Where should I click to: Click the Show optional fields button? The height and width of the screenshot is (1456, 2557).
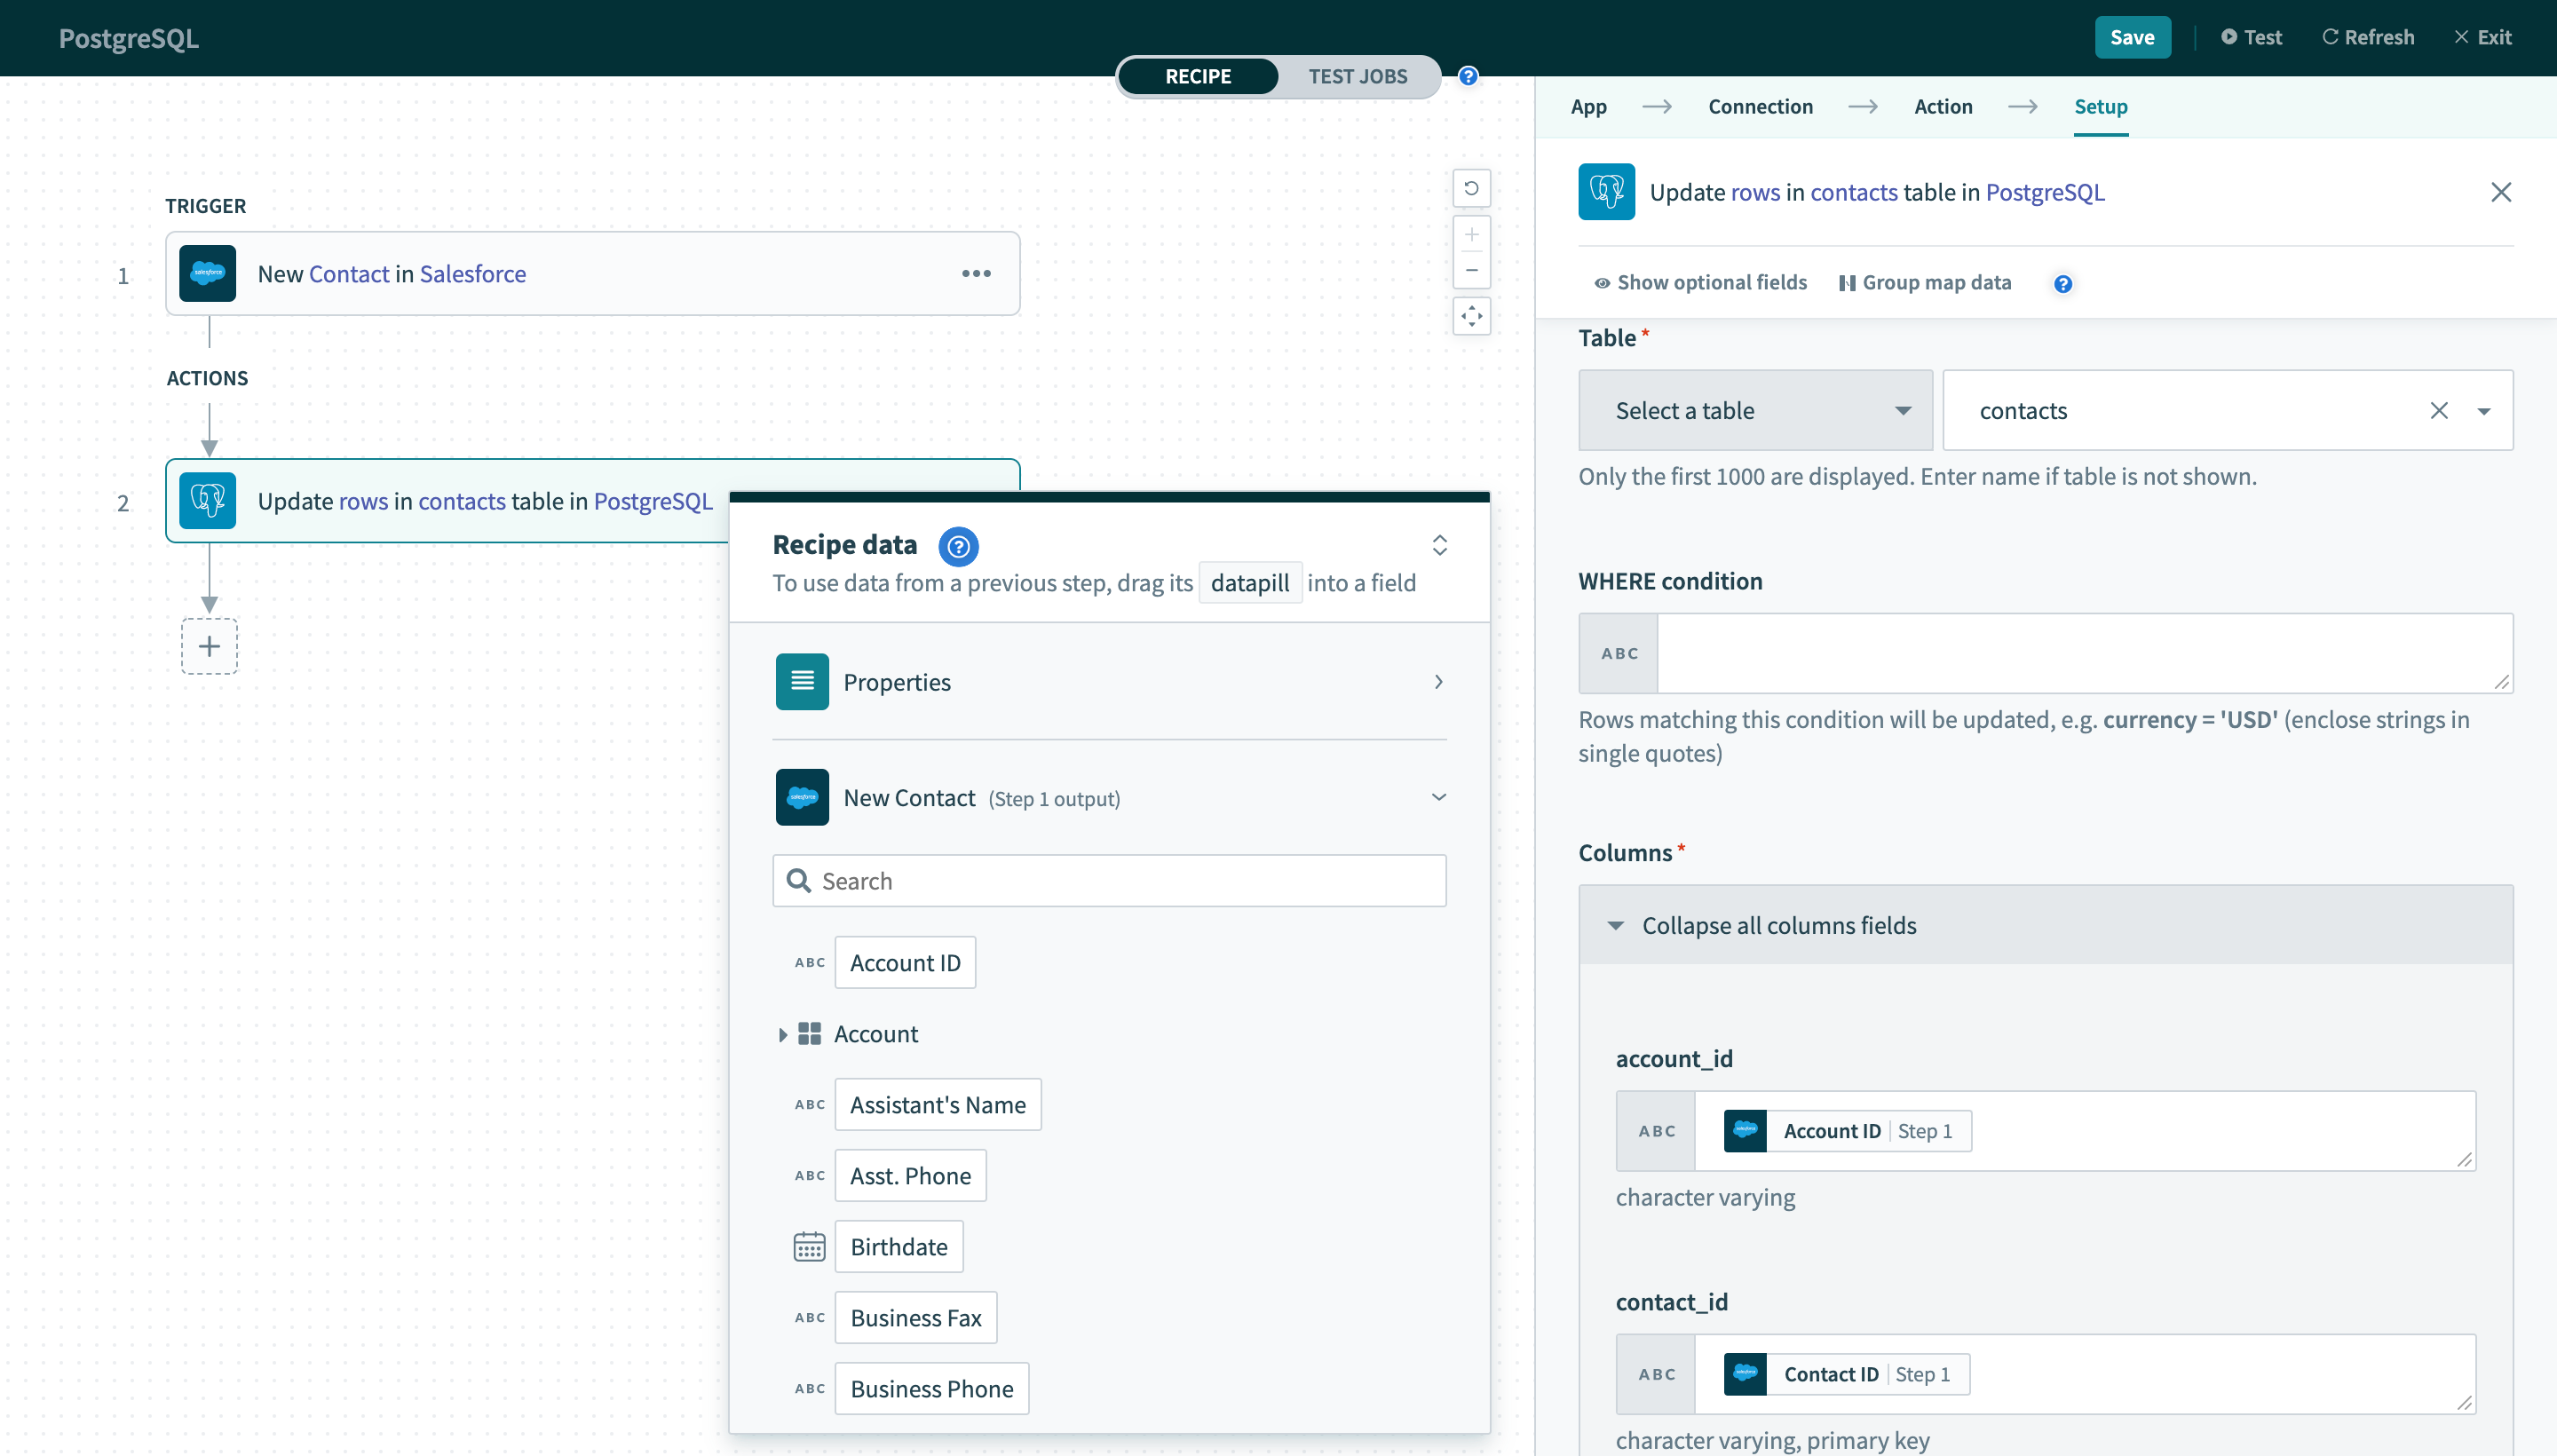[x=1695, y=281]
